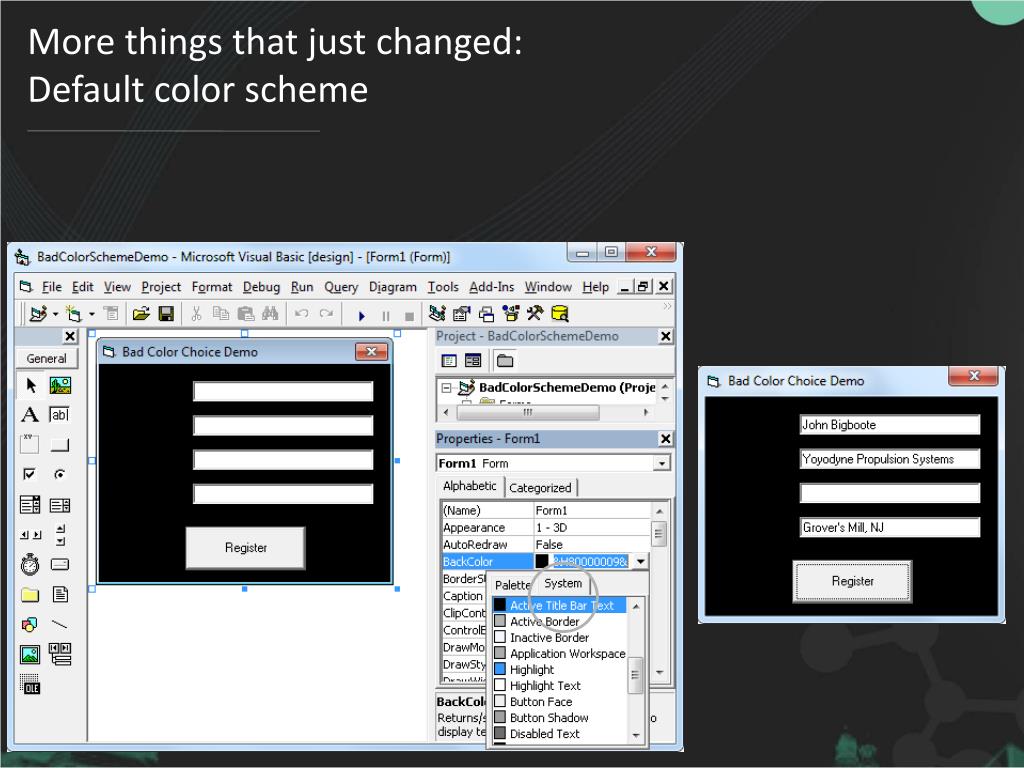Screen dimensions: 1024x768
Task: Open the Debug menu
Action: [261, 287]
